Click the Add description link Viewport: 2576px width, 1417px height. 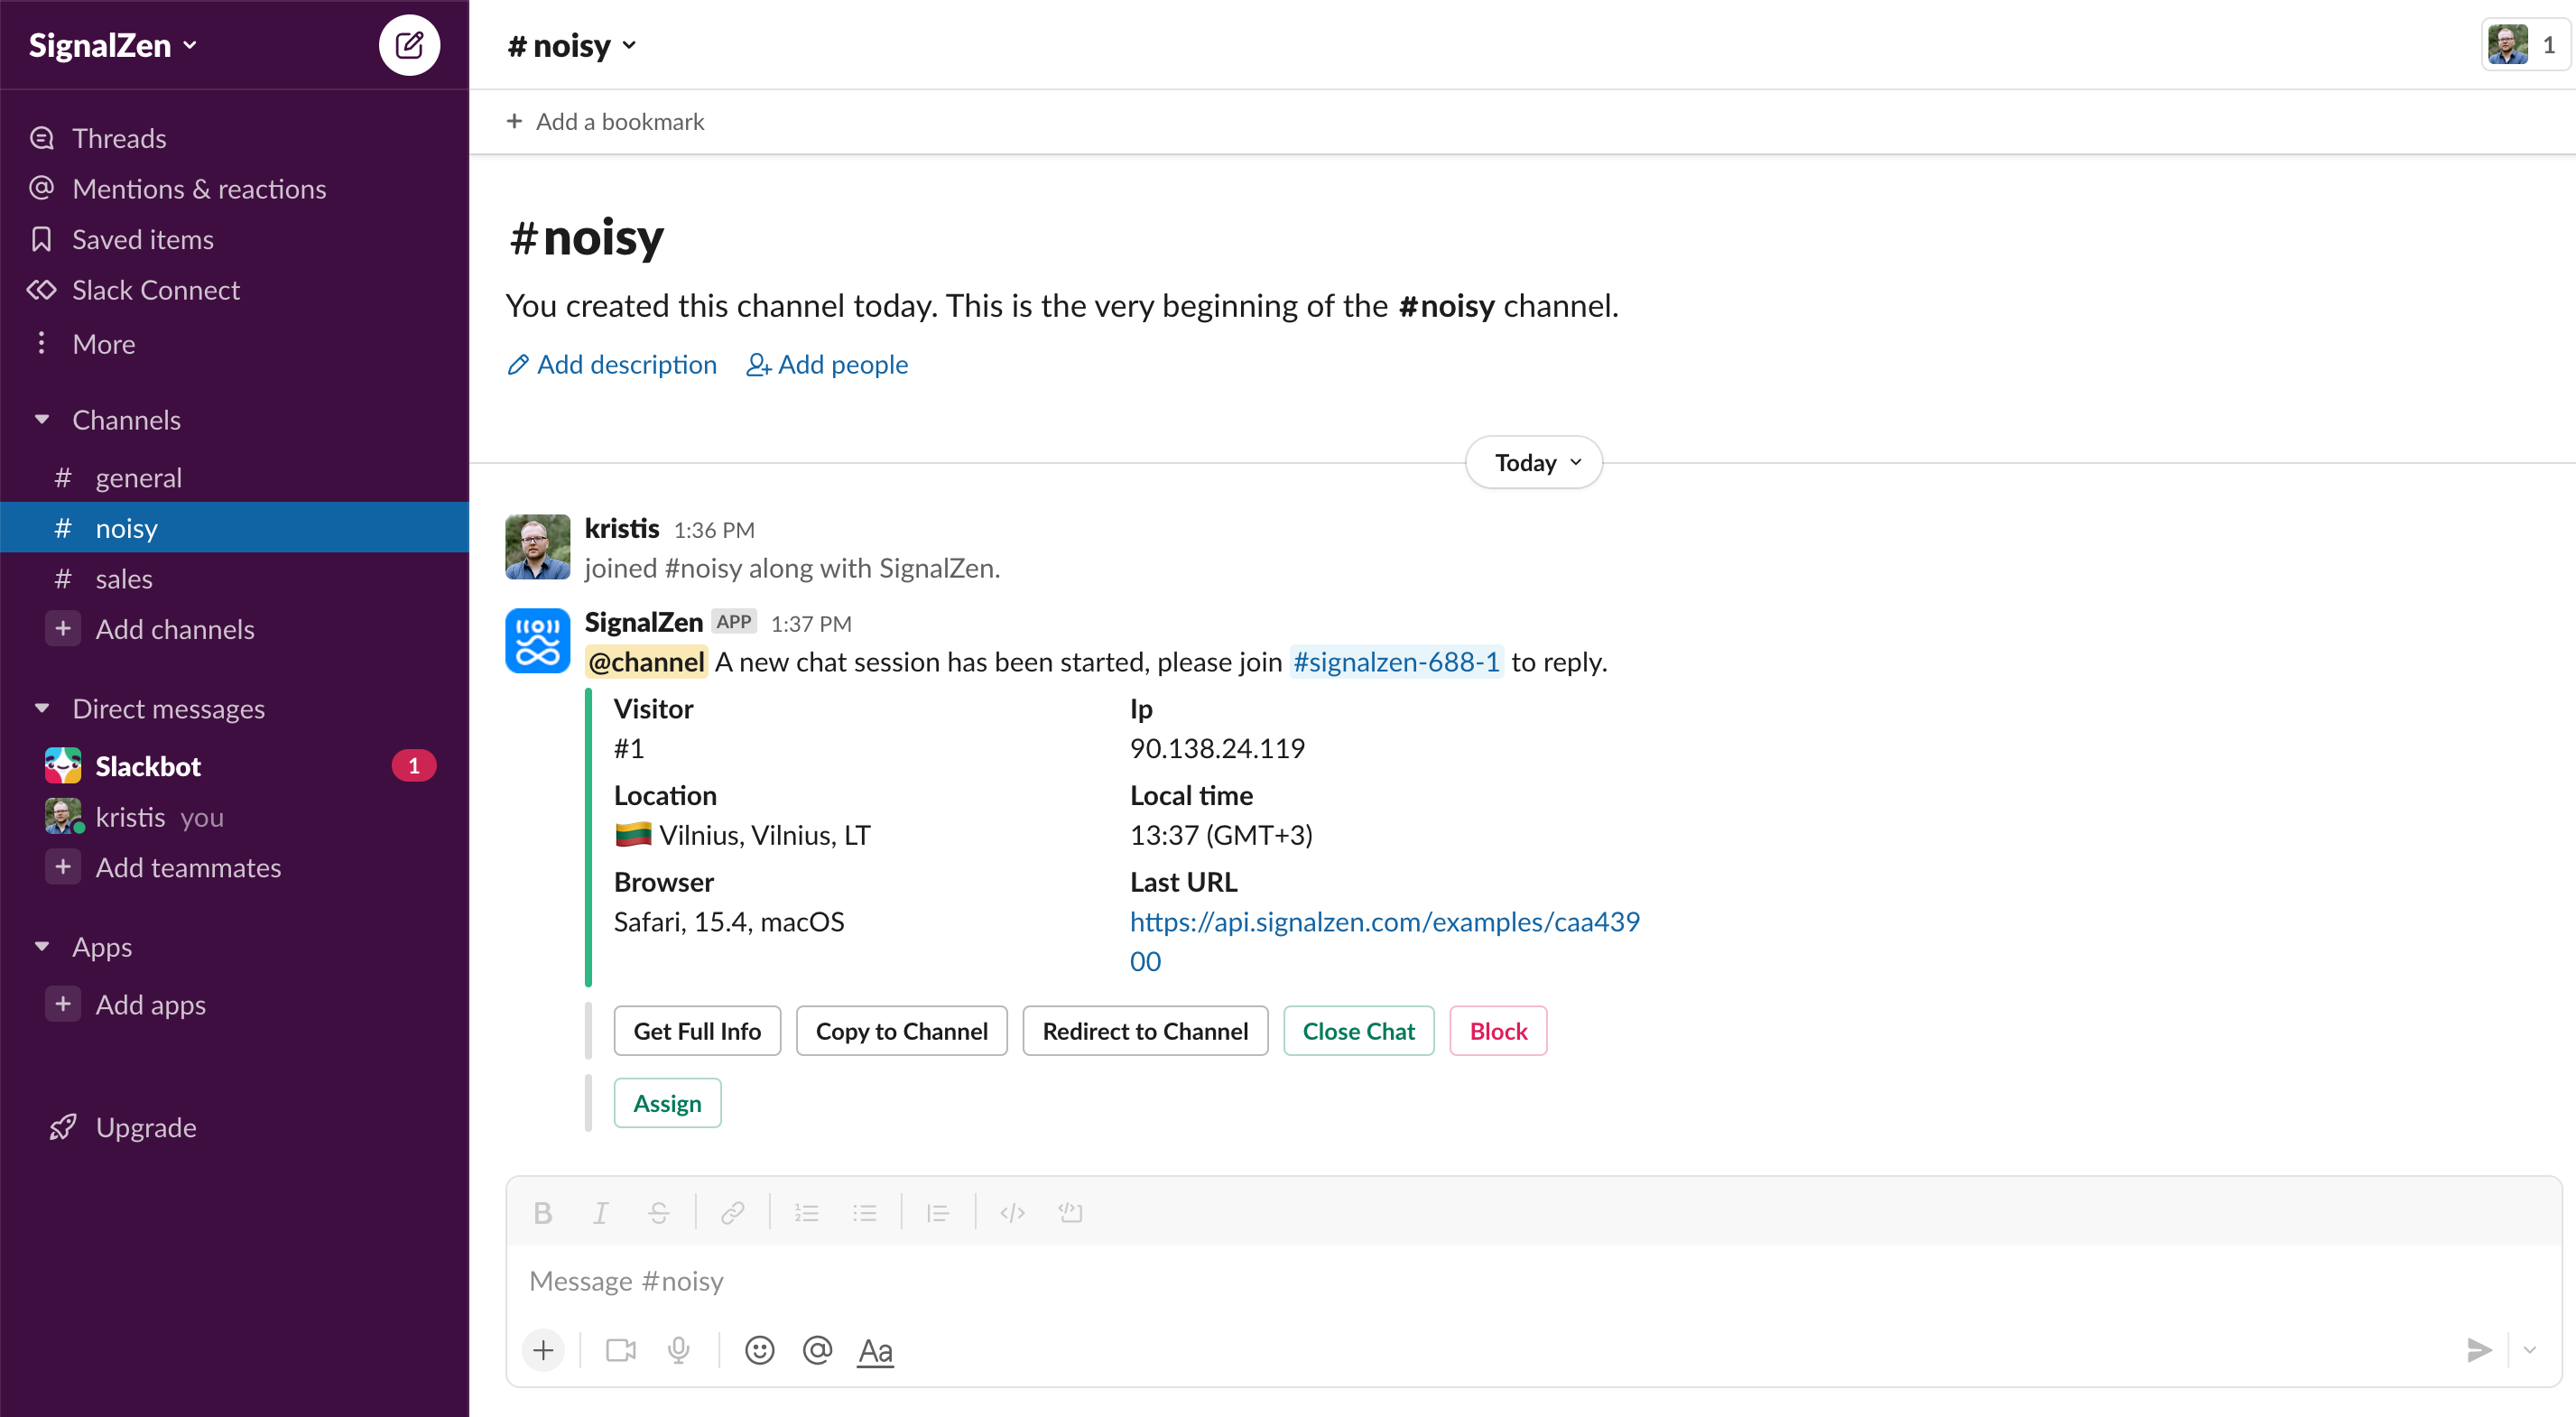click(x=612, y=364)
